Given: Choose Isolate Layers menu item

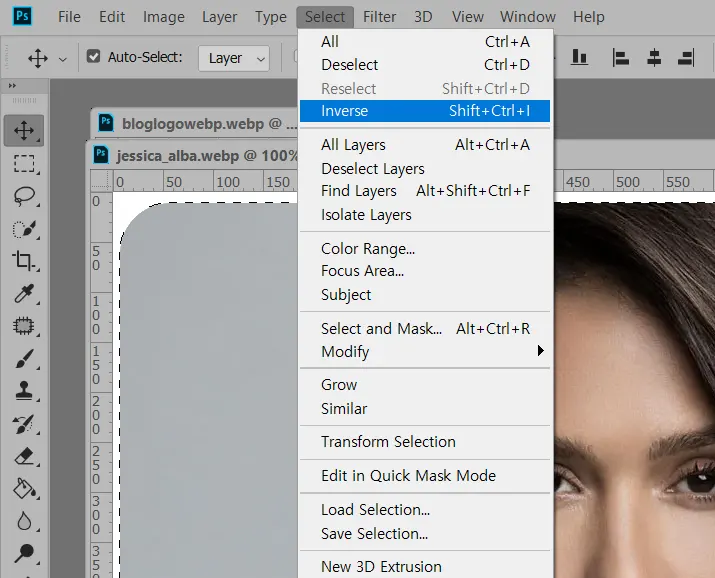Looking at the screenshot, I should pos(425,215).
